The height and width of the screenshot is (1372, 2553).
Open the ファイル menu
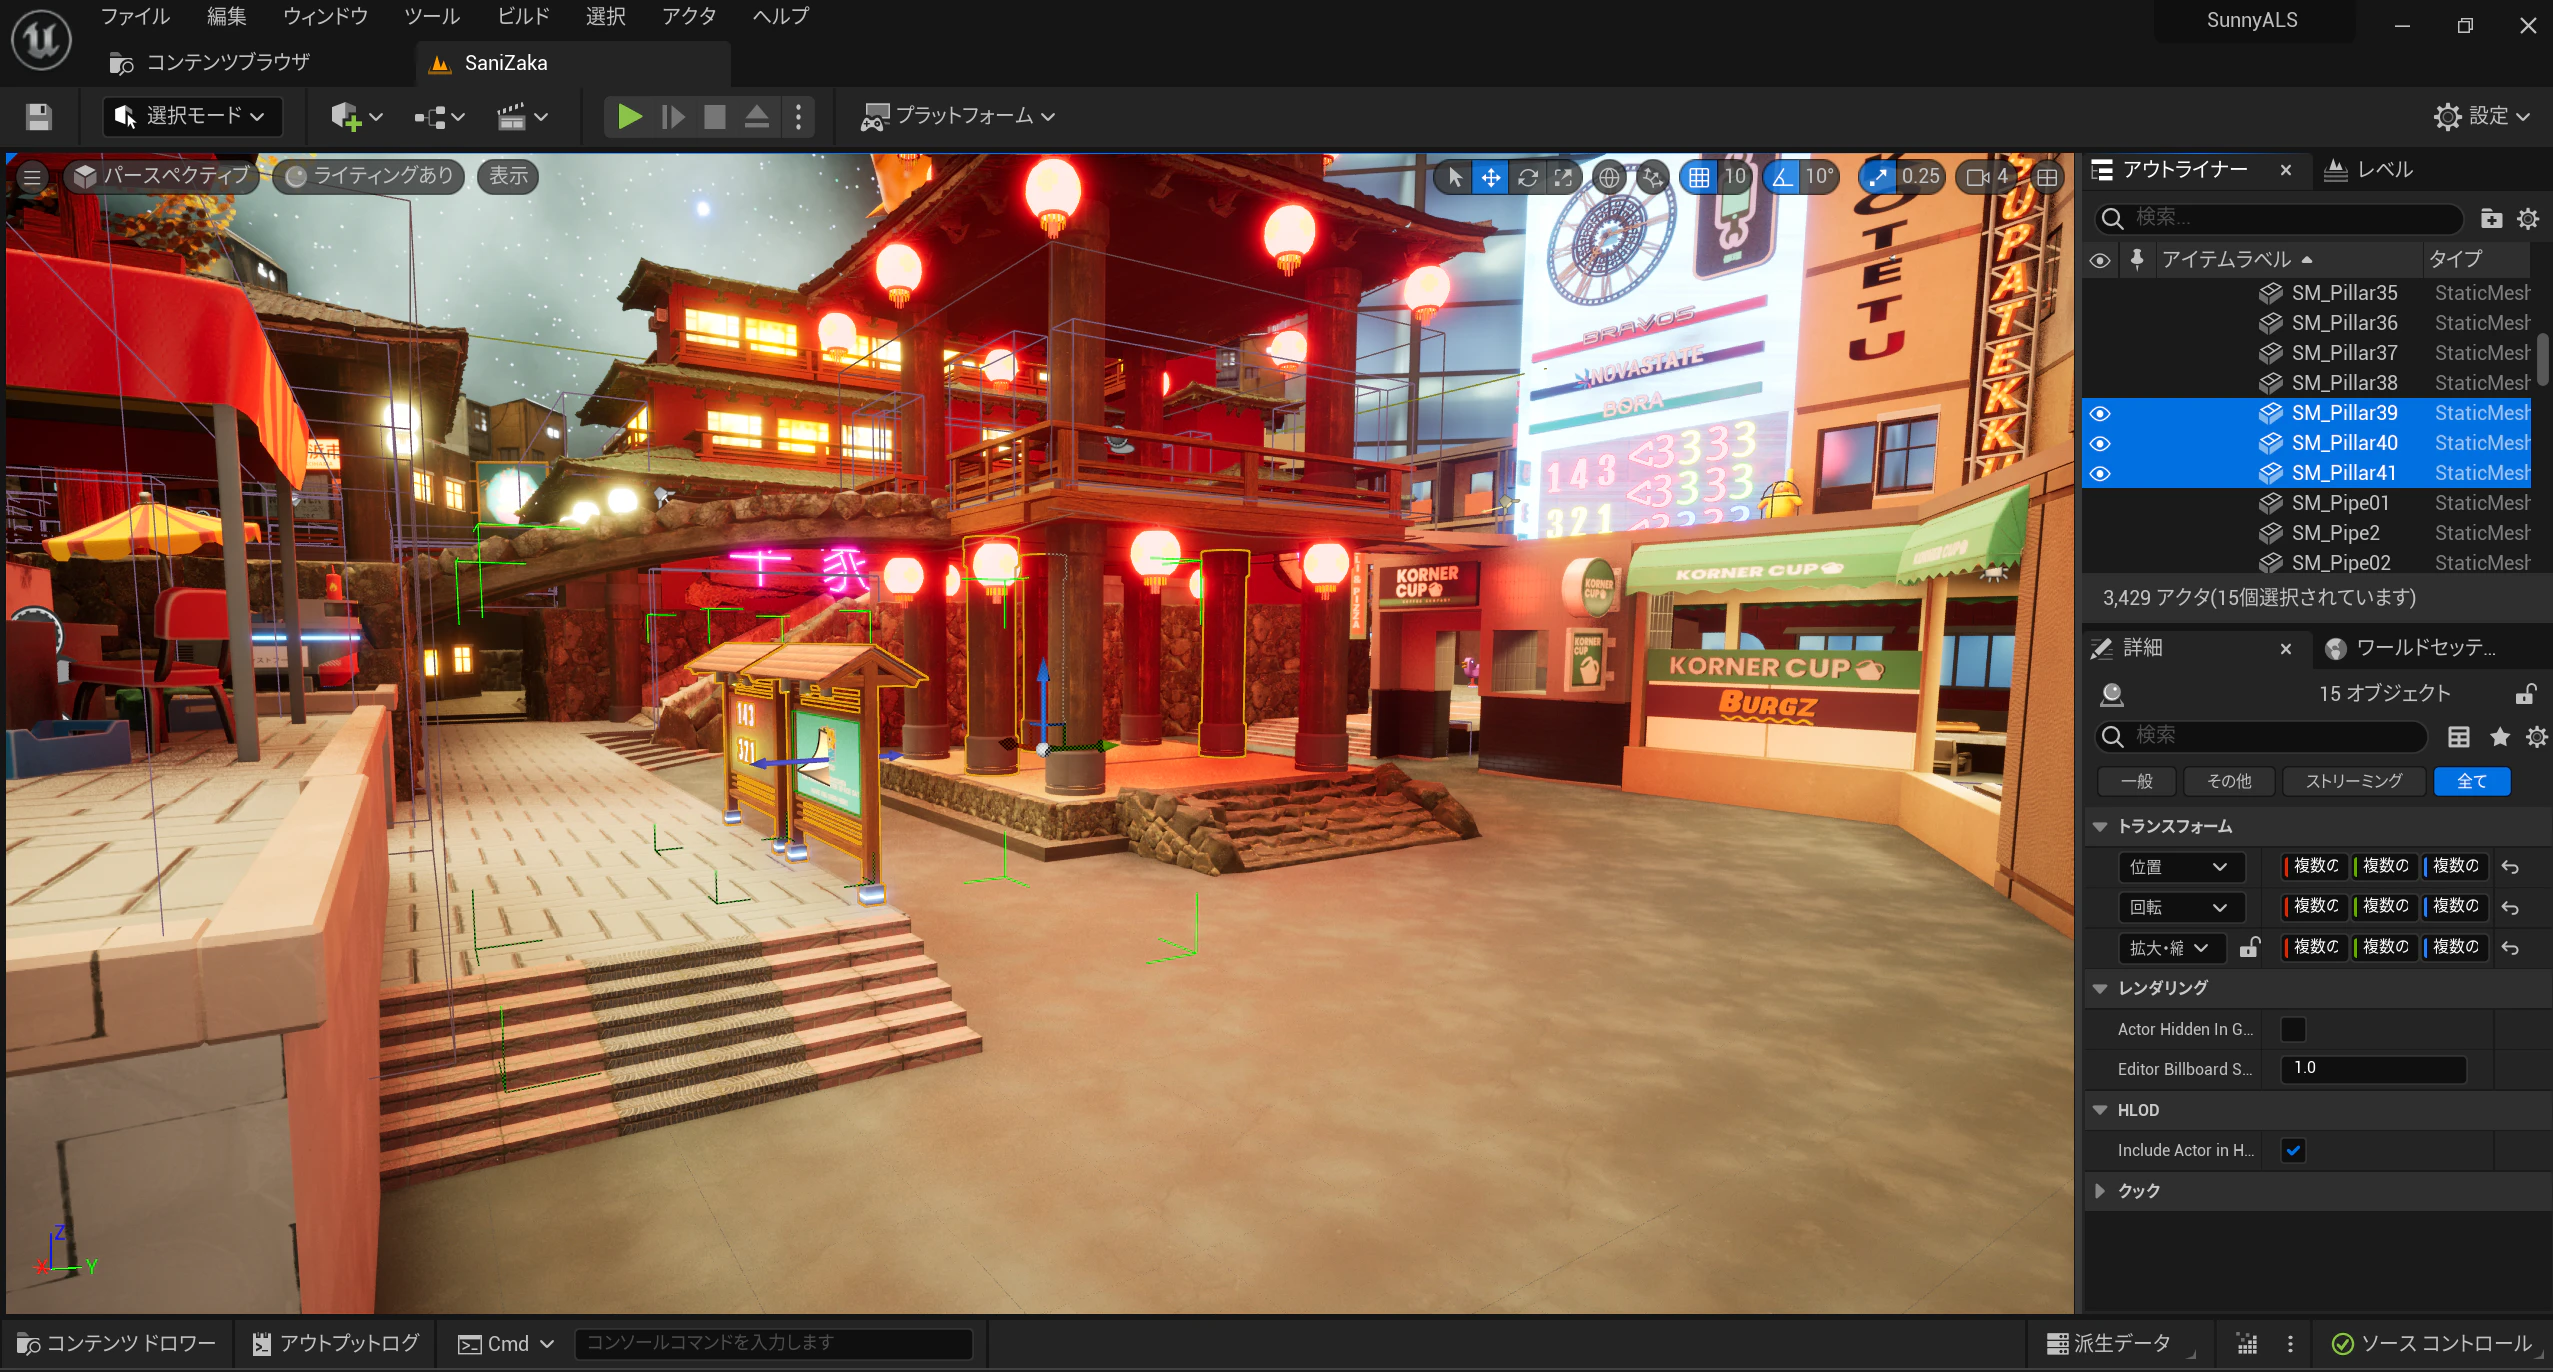[135, 17]
